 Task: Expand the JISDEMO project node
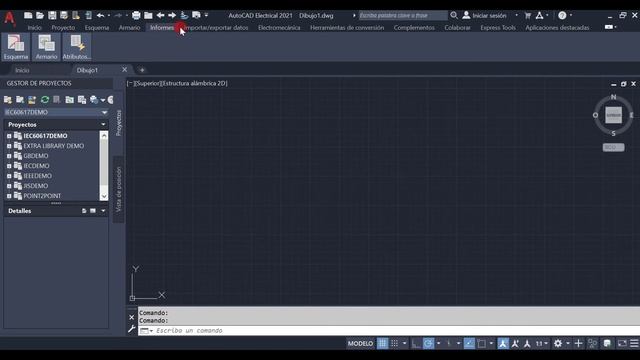[9, 186]
